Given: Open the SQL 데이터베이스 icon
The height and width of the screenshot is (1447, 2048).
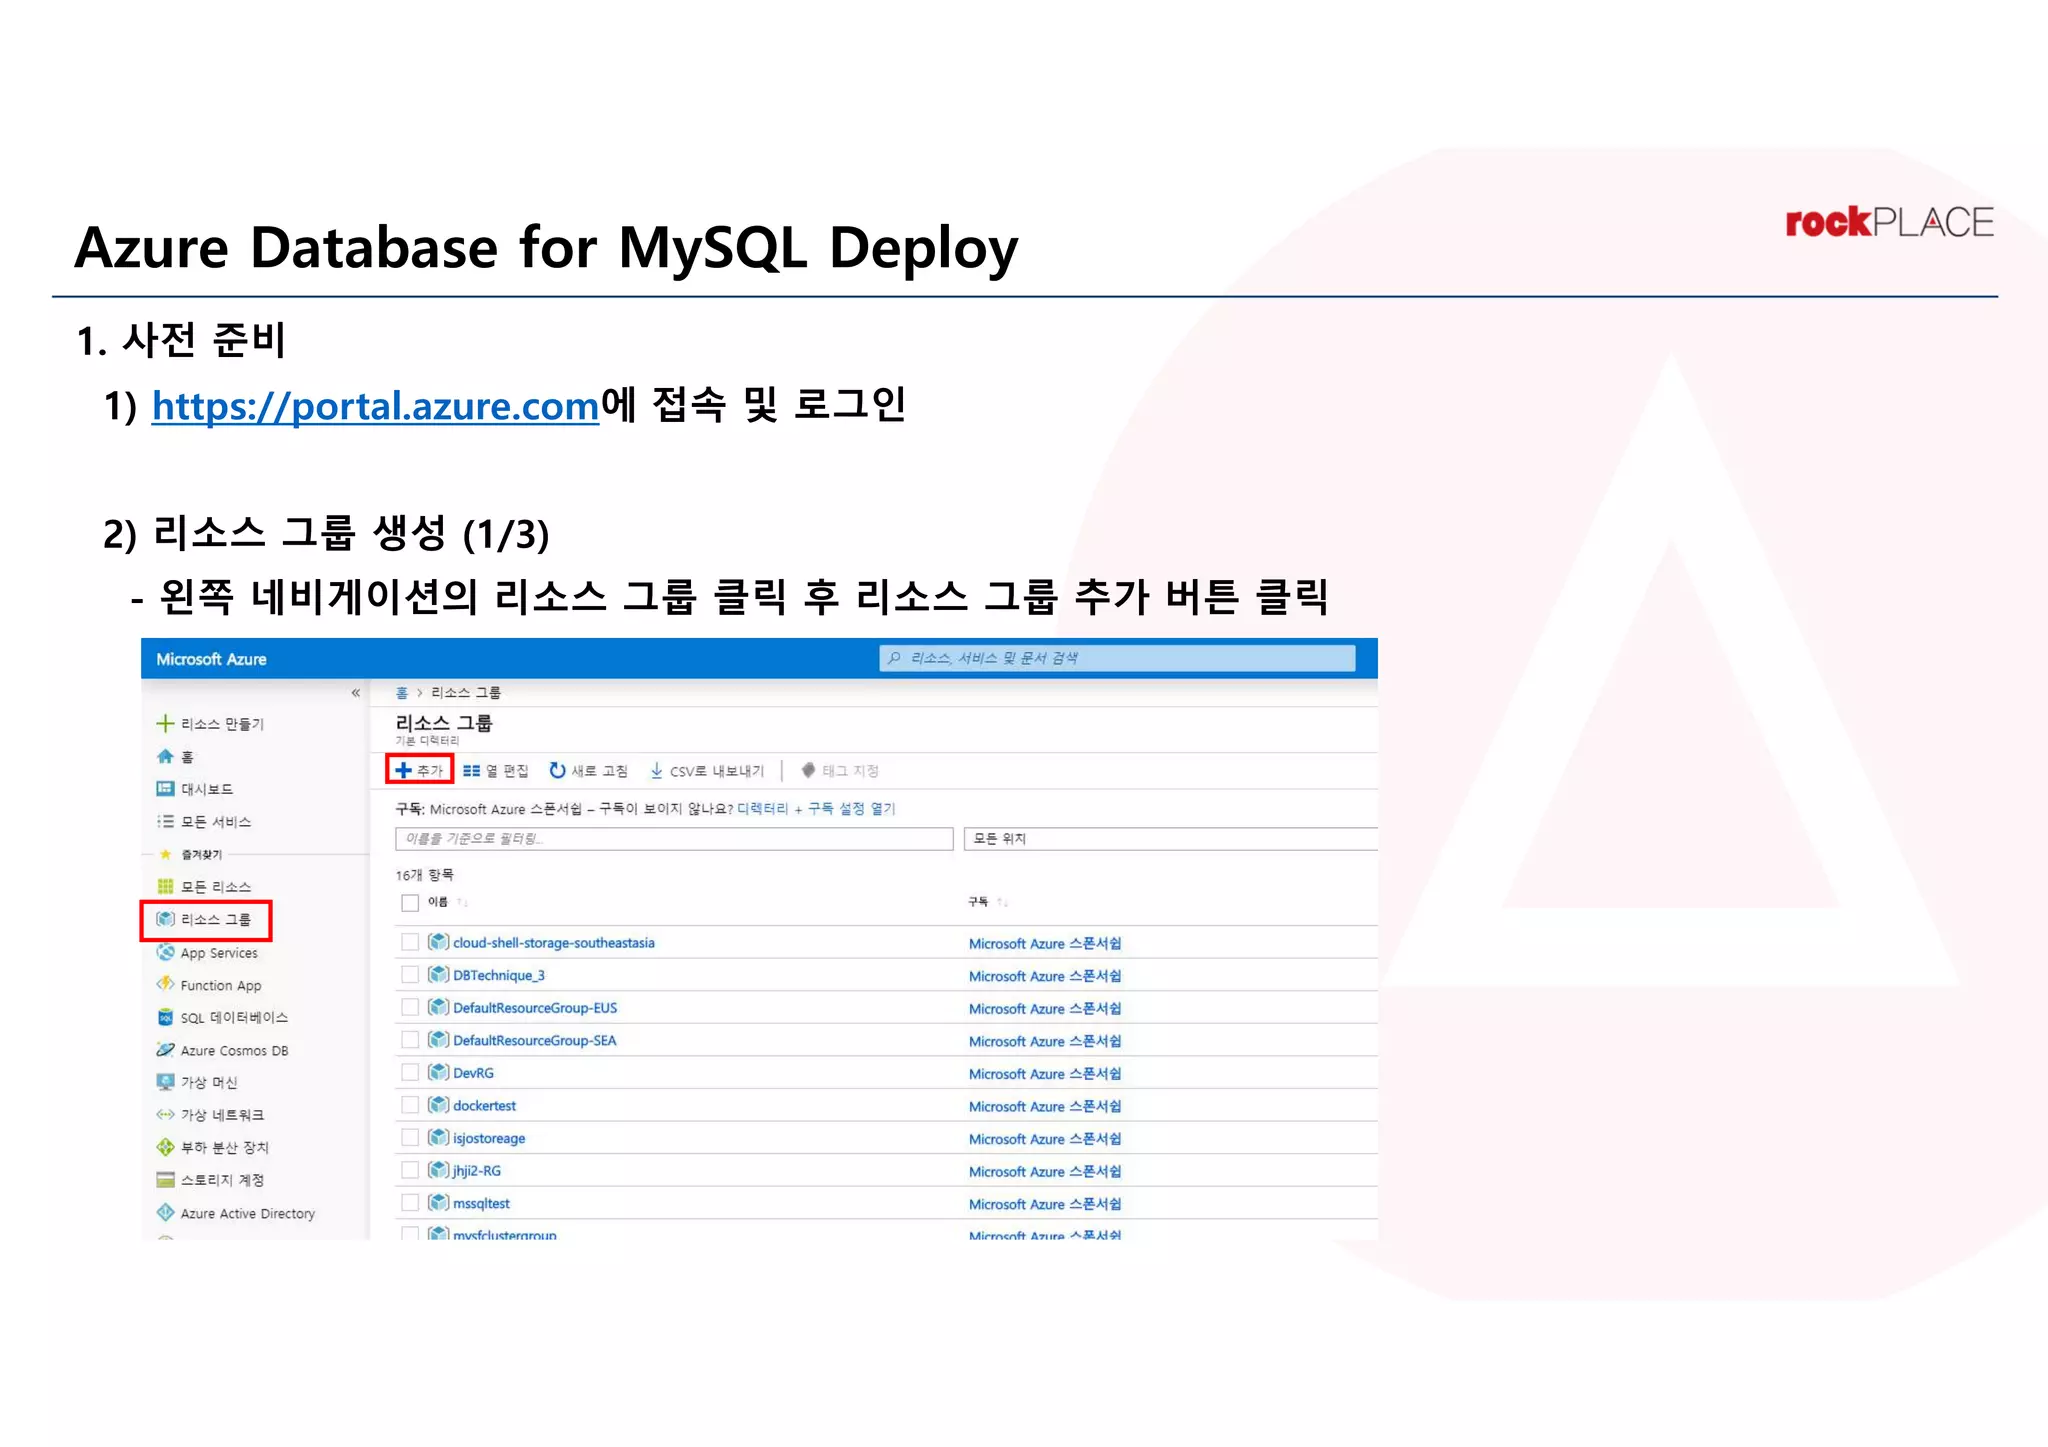Looking at the screenshot, I should point(165,1017).
